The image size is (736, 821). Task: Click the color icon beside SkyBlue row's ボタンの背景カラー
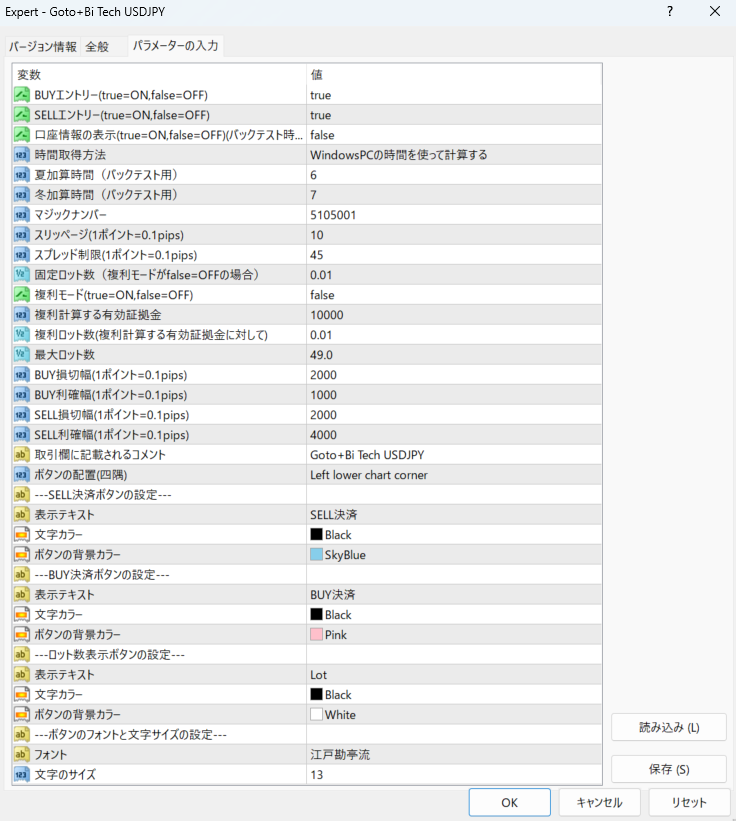pyautogui.click(x=21, y=554)
